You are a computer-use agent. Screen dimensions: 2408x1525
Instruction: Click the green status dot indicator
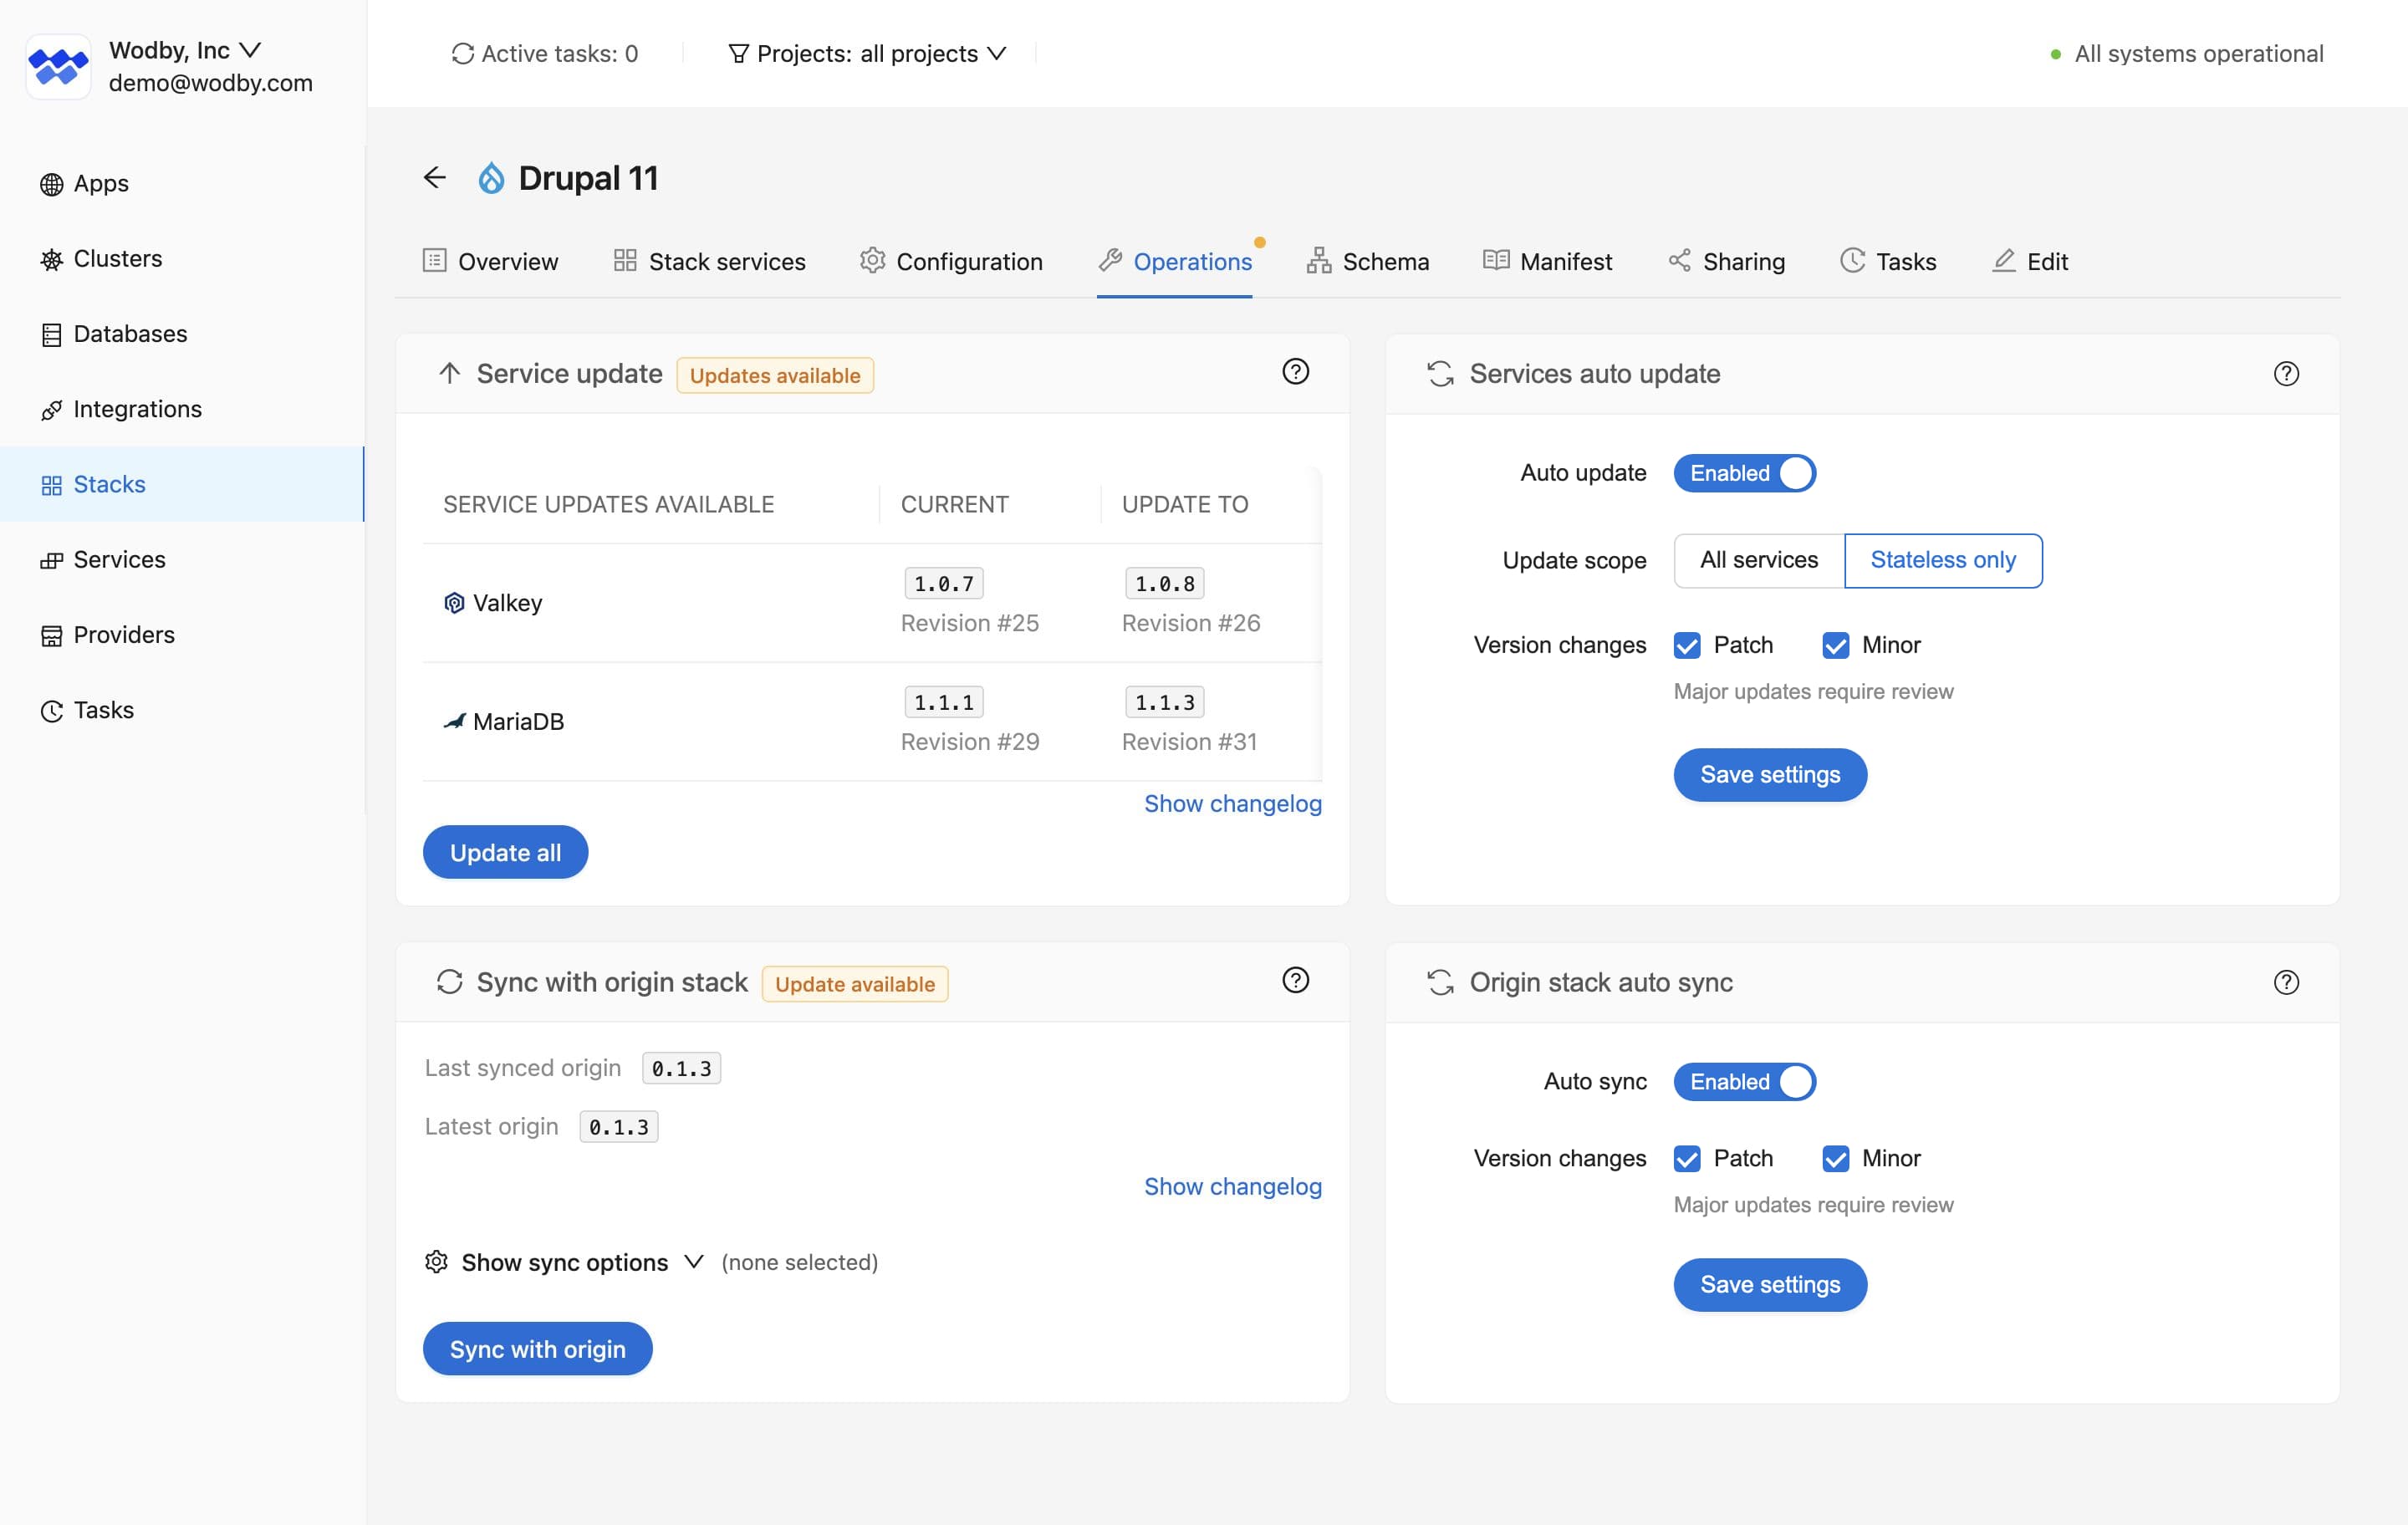pyautogui.click(x=2055, y=54)
